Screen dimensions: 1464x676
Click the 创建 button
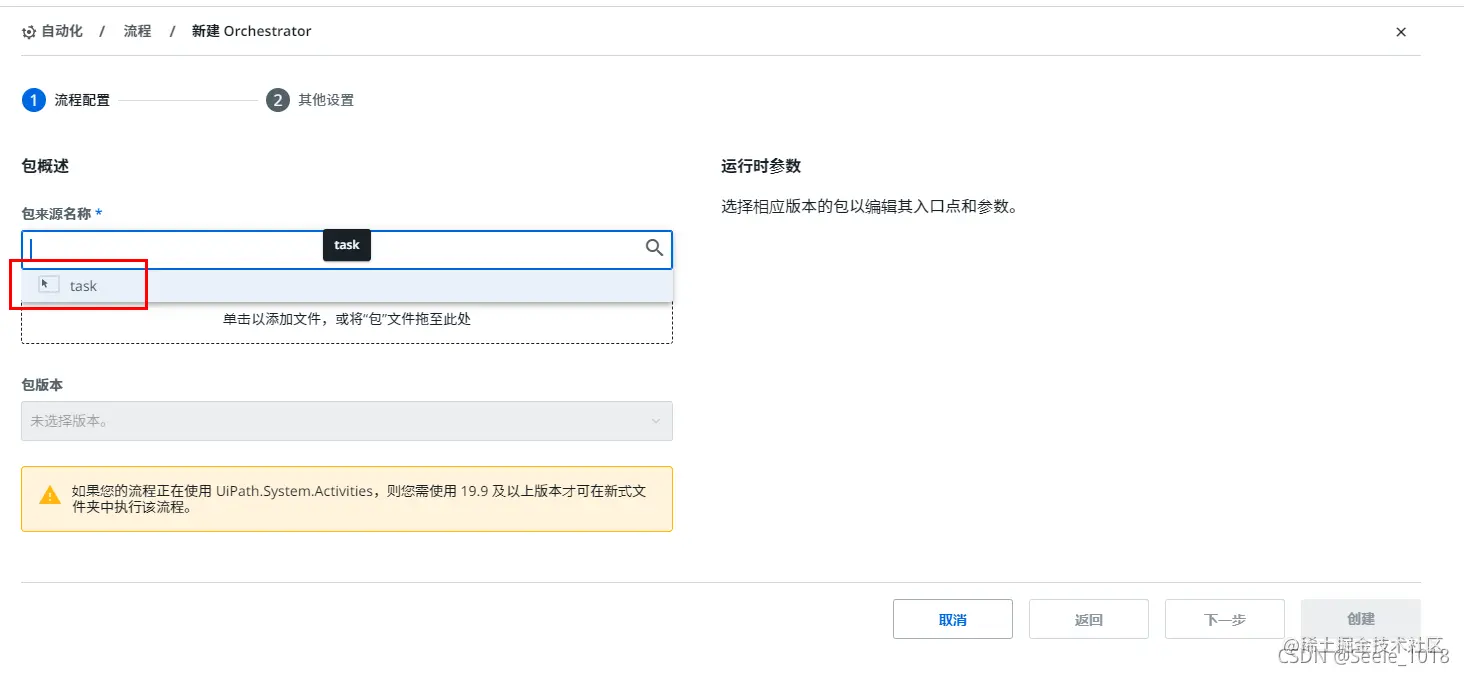(x=1360, y=618)
